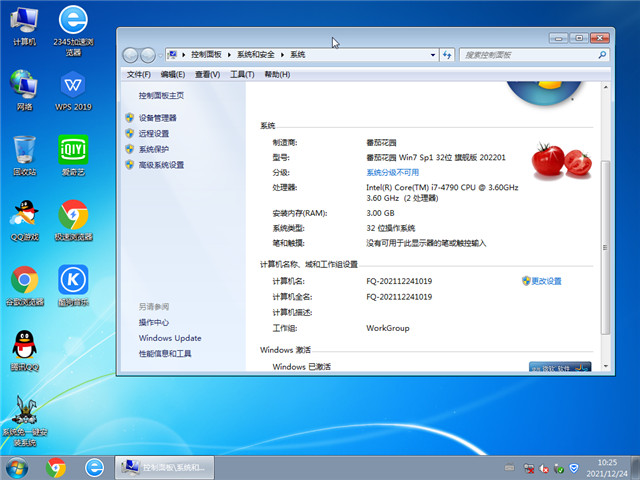Open the pinned Chrome-style browser in taskbar

click(x=56, y=468)
